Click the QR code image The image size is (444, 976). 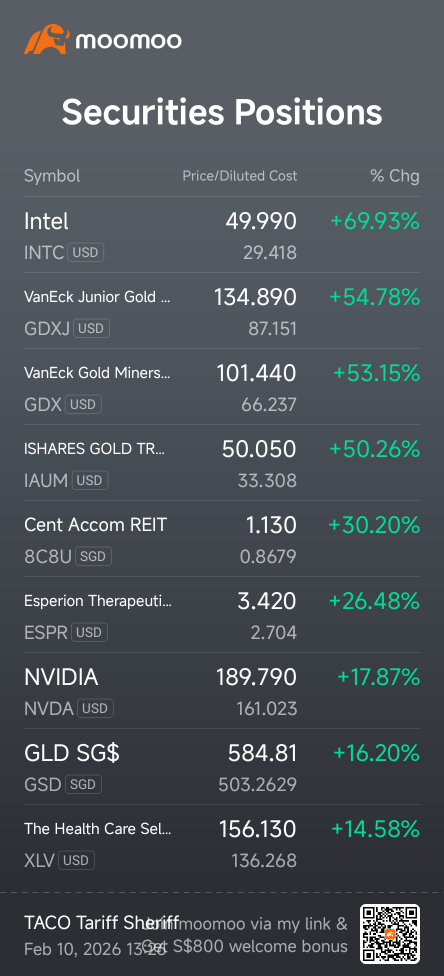(389, 933)
